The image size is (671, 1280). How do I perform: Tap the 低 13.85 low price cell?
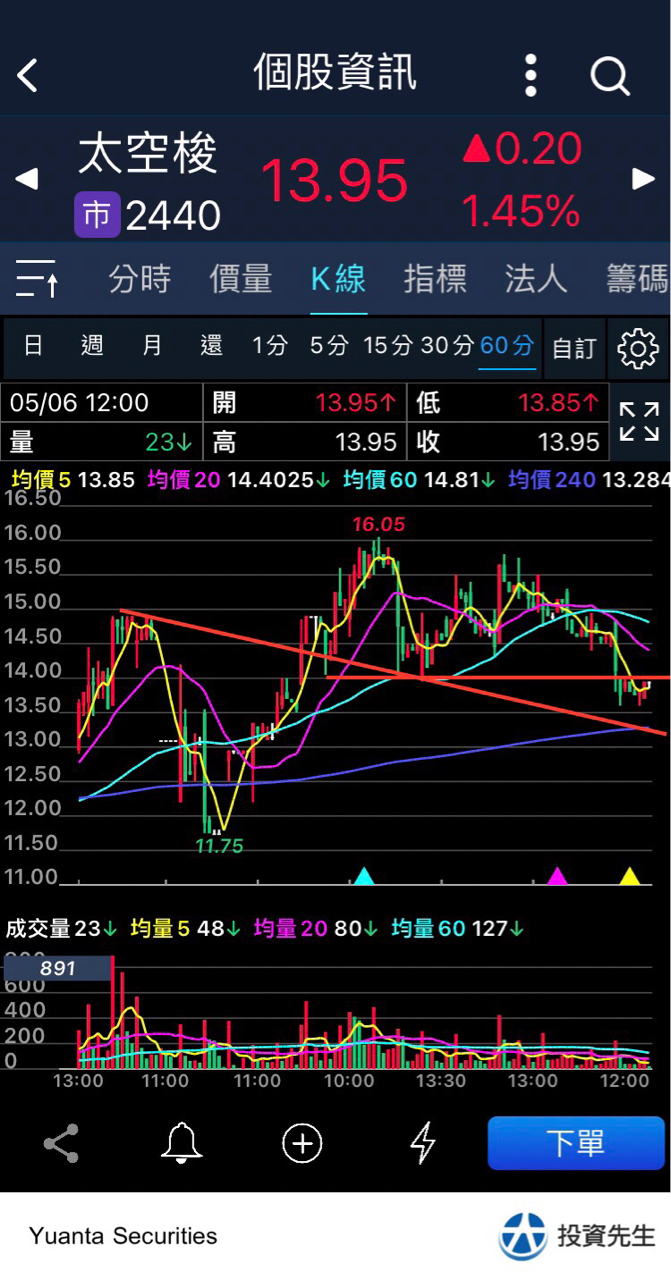point(508,403)
